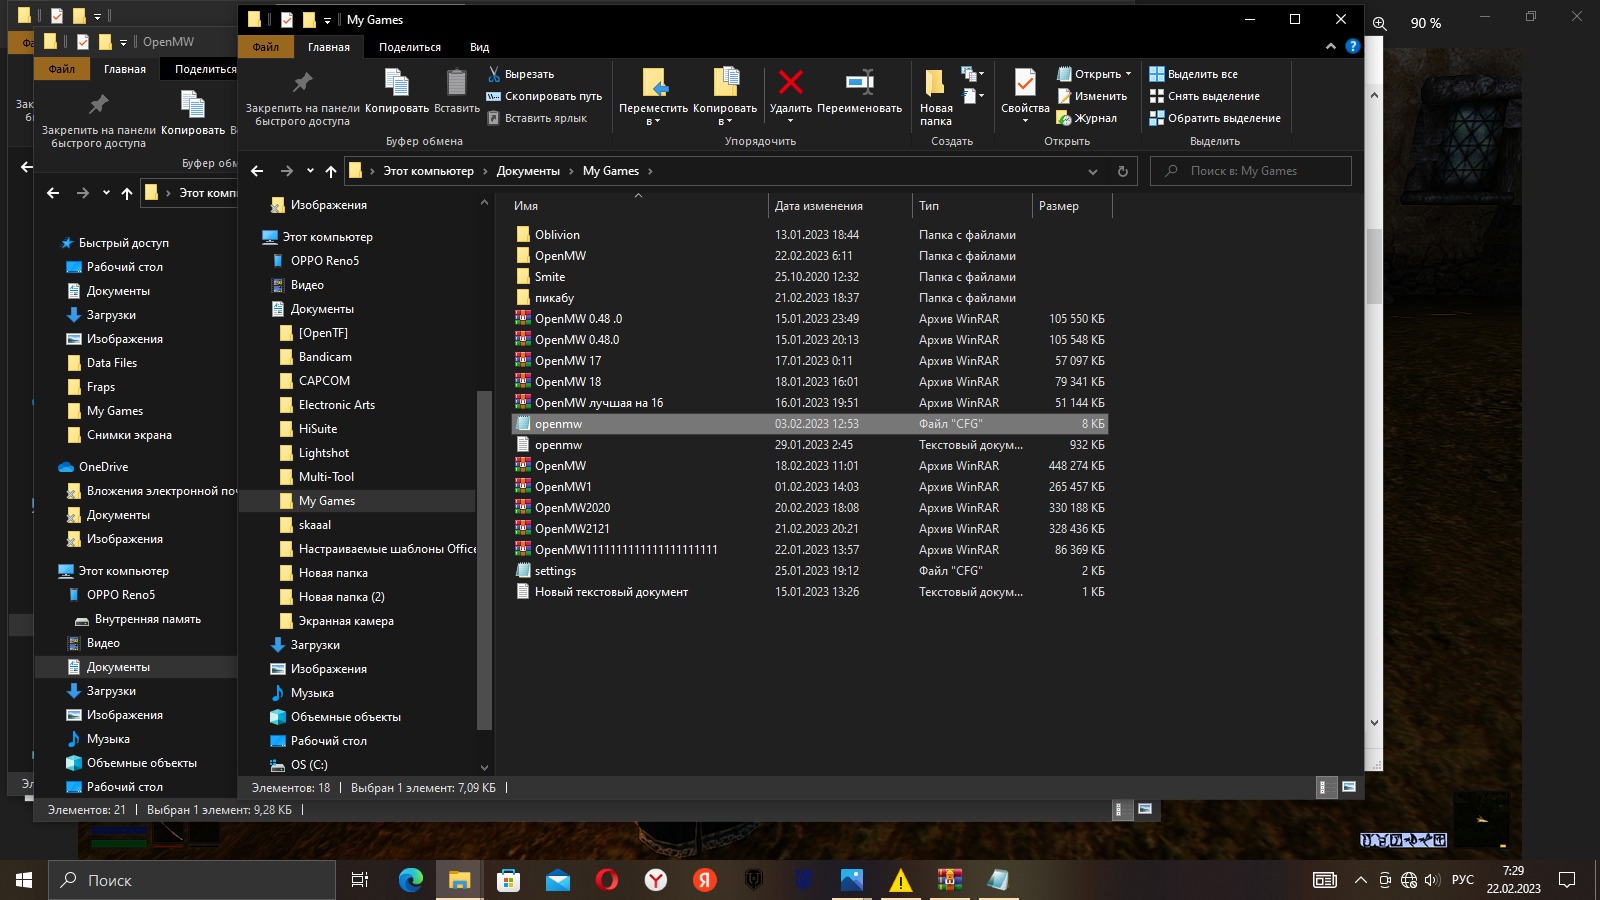This screenshot has height=900, width=1600.
Task: Pin to Quick Access in My Games ribbon
Action: 302,96
